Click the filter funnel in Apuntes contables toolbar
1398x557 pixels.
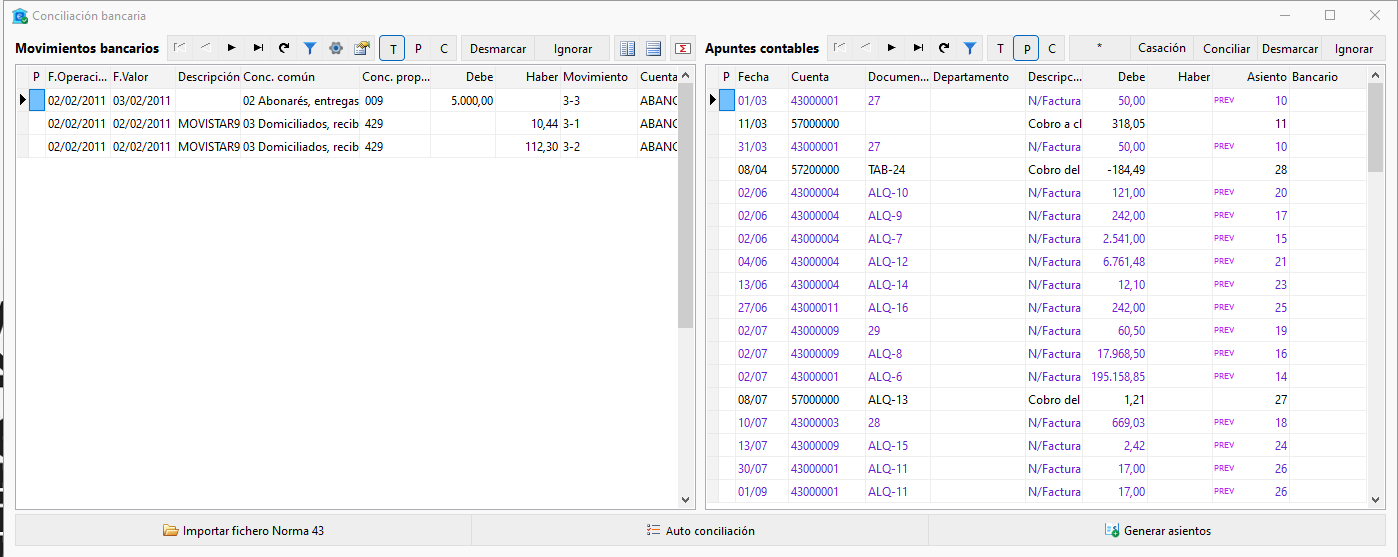pos(970,48)
